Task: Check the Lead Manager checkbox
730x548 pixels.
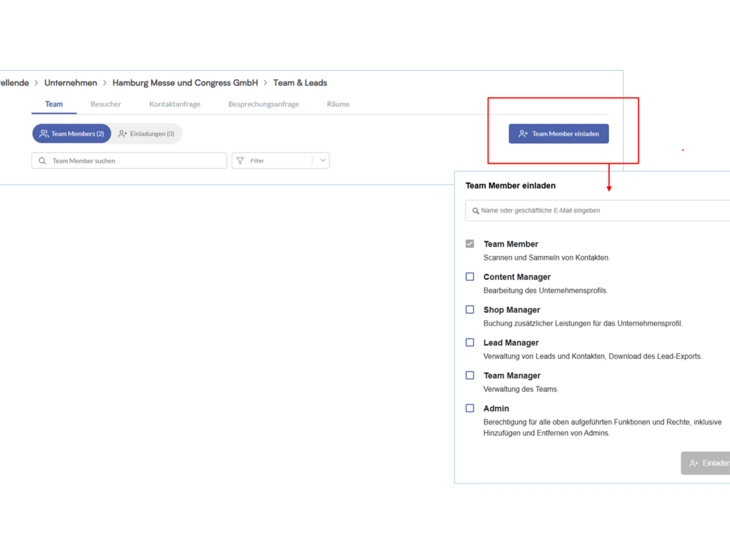Action: point(470,343)
